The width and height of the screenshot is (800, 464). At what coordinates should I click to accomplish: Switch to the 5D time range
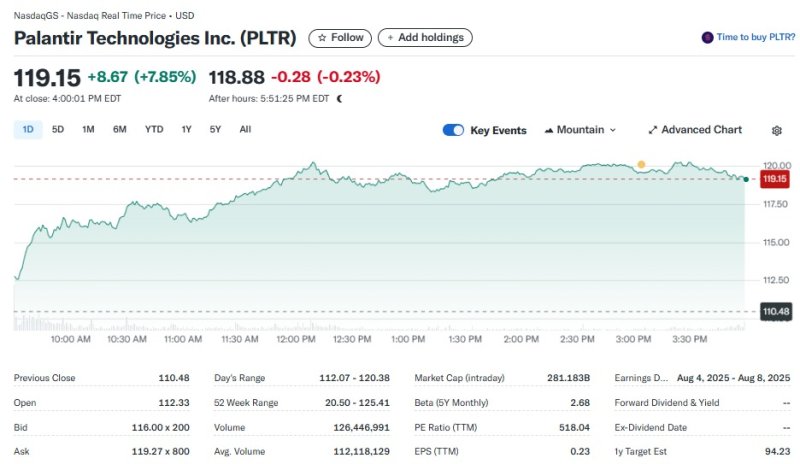pos(58,129)
